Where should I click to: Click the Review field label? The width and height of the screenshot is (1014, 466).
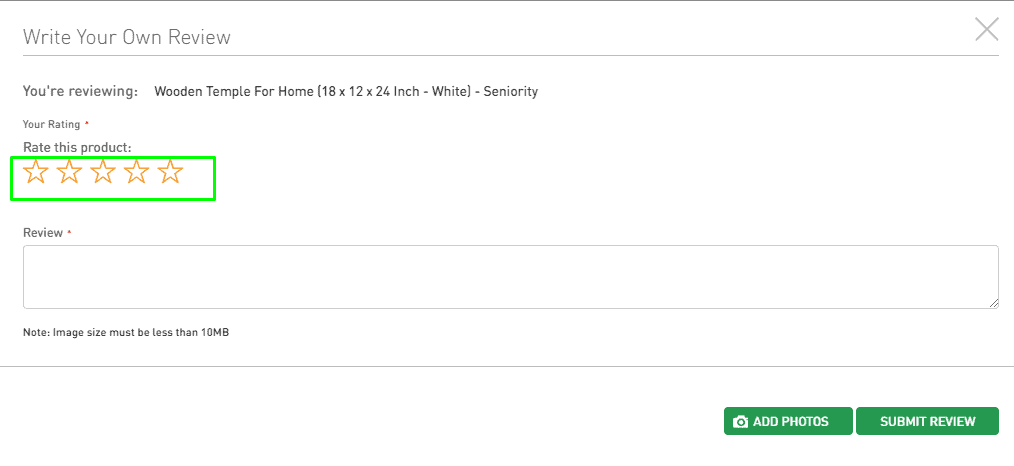pos(43,233)
